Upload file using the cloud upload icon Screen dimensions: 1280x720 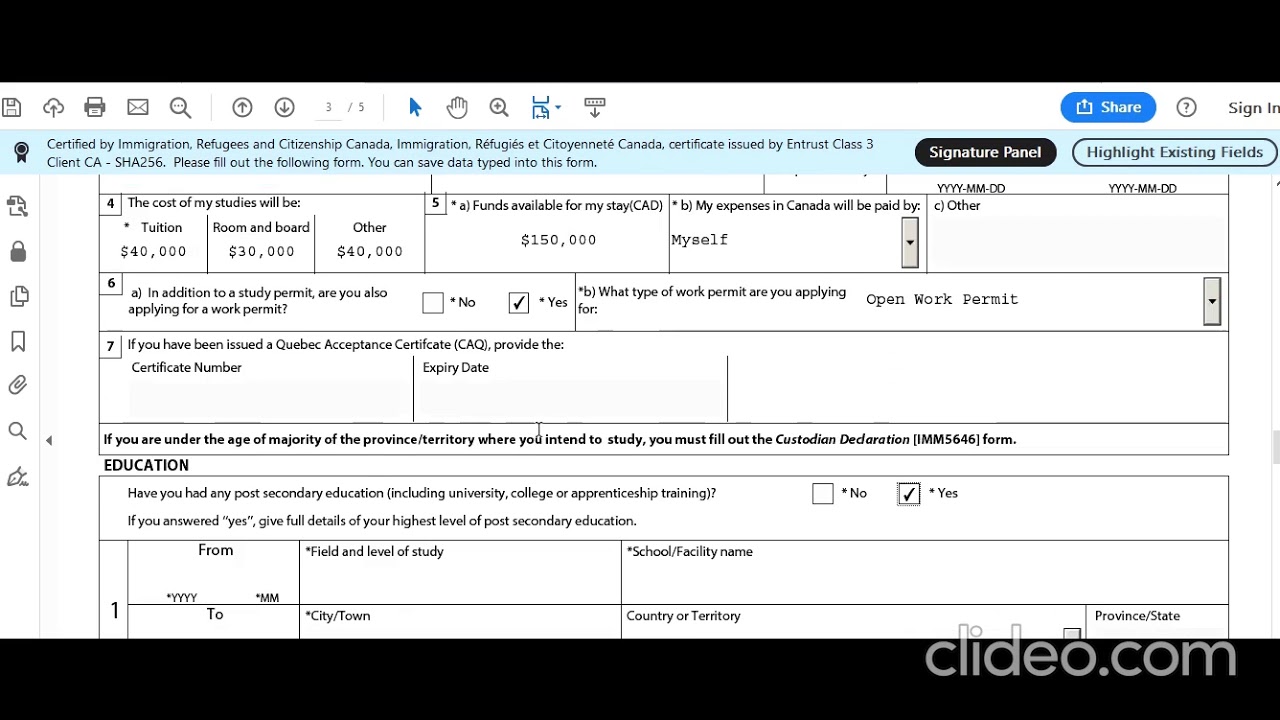(x=53, y=107)
